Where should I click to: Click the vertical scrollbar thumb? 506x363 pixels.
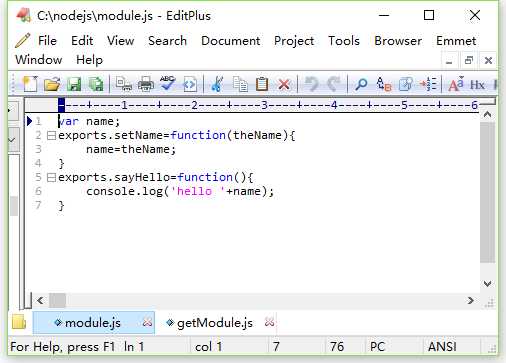coord(487,192)
